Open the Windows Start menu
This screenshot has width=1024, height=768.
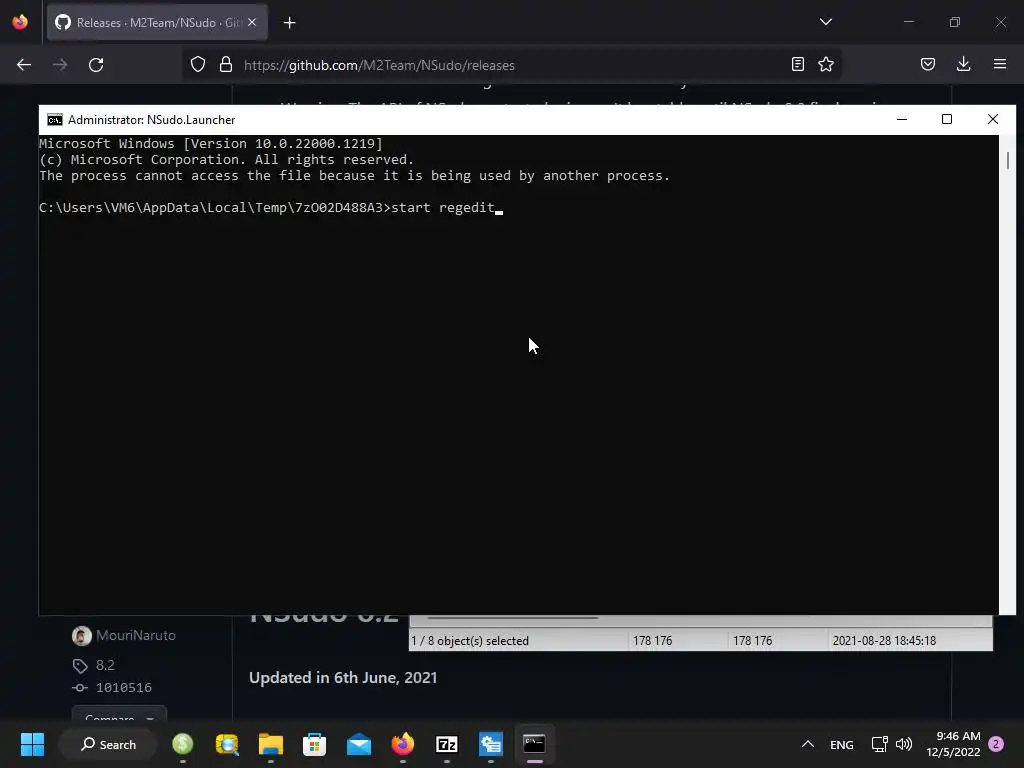32,744
